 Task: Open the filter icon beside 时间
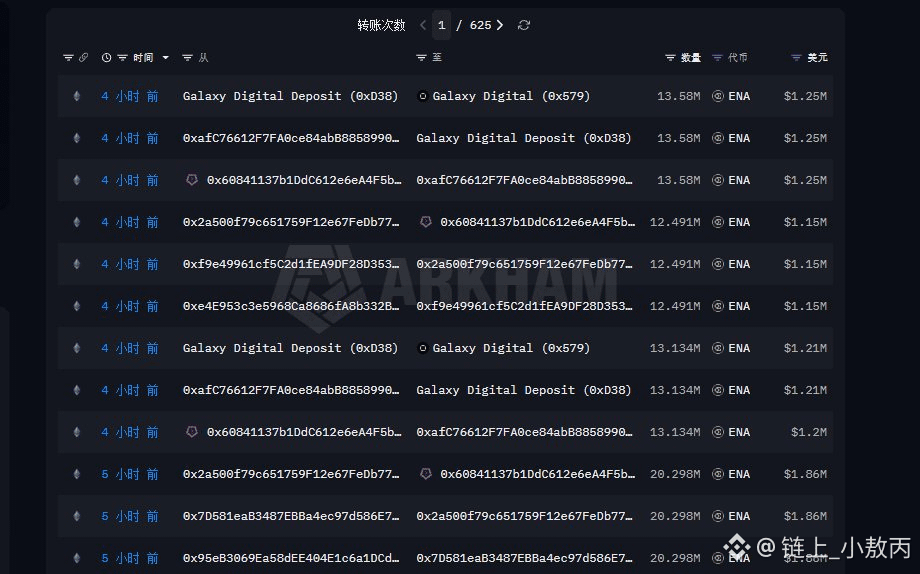click(122, 58)
